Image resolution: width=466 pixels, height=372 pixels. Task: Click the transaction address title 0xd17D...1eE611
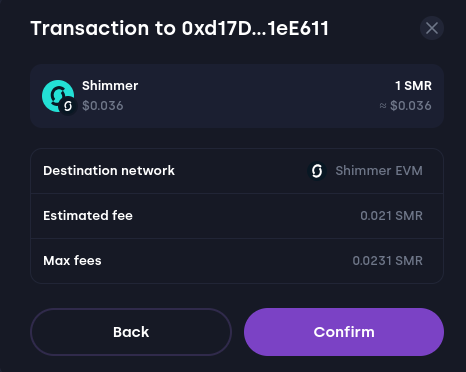coord(255,28)
